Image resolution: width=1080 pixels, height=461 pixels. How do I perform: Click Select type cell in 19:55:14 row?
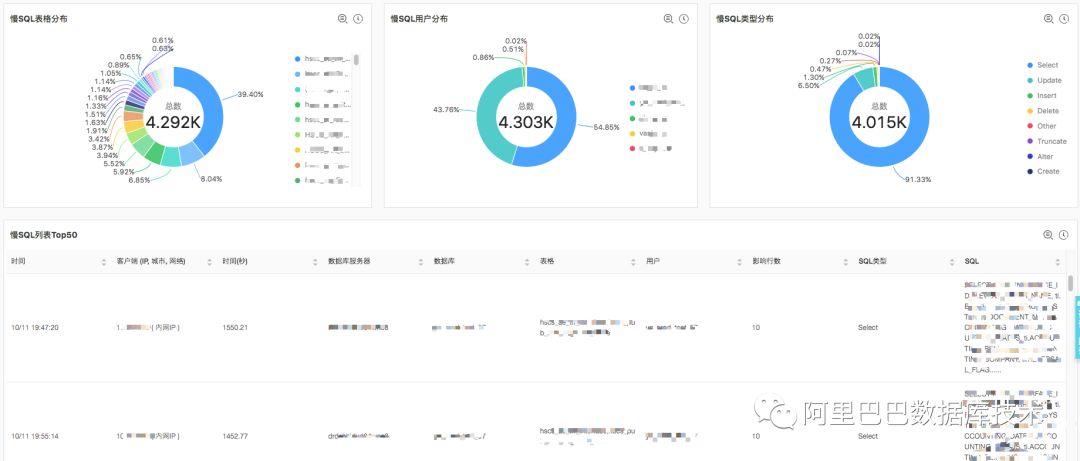868,436
